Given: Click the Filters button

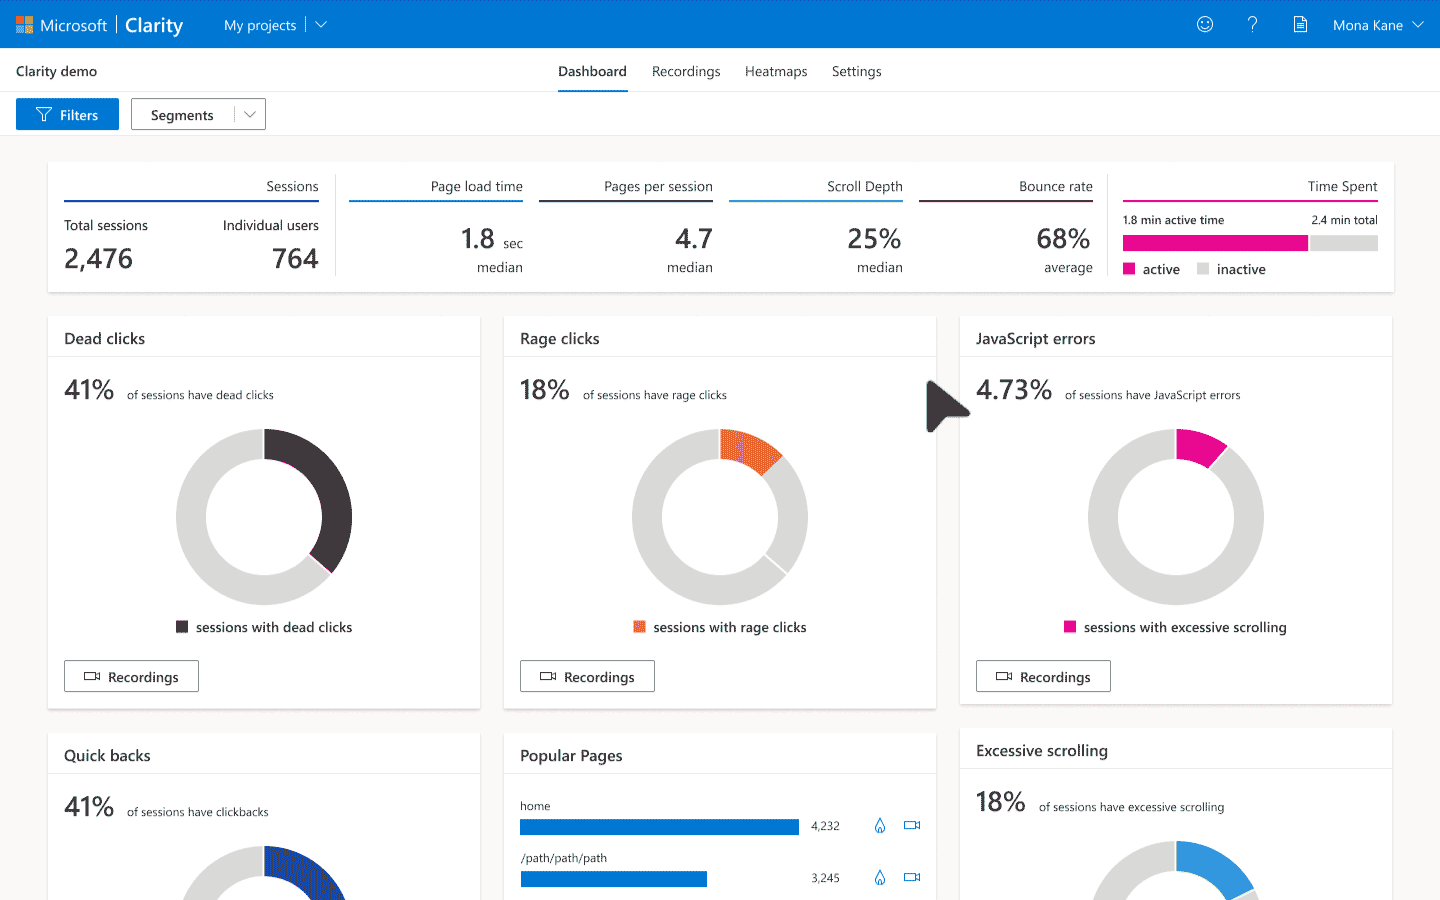Looking at the screenshot, I should tap(67, 114).
